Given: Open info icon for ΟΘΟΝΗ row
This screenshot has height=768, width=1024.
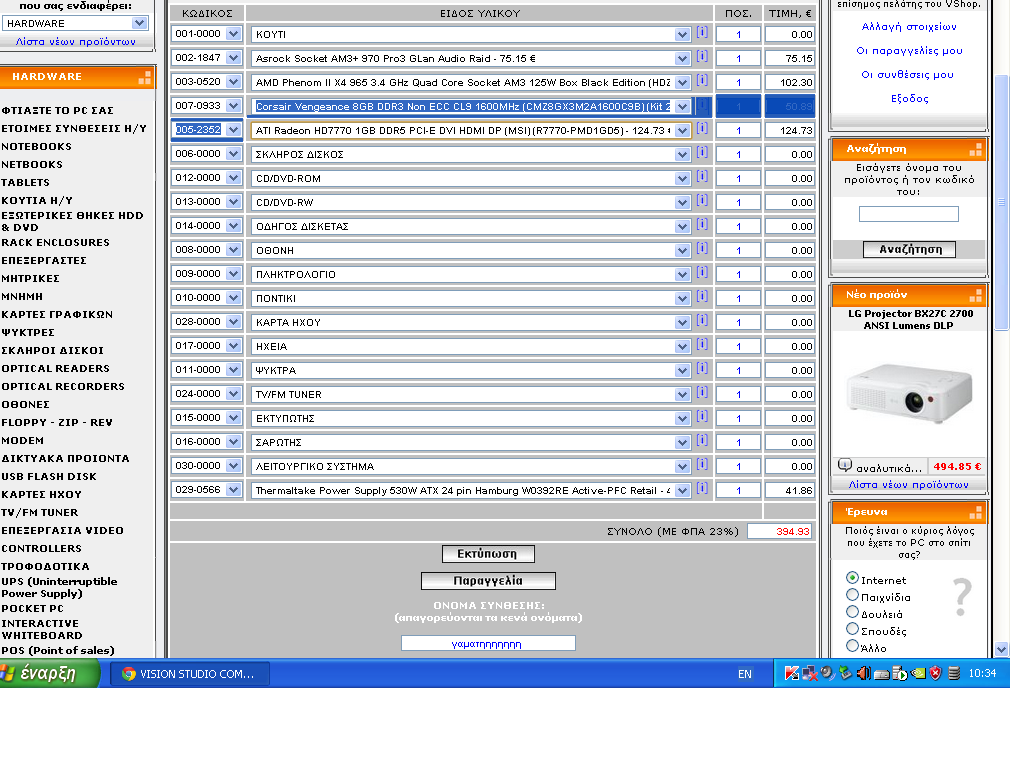Looking at the screenshot, I should [x=702, y=248].
